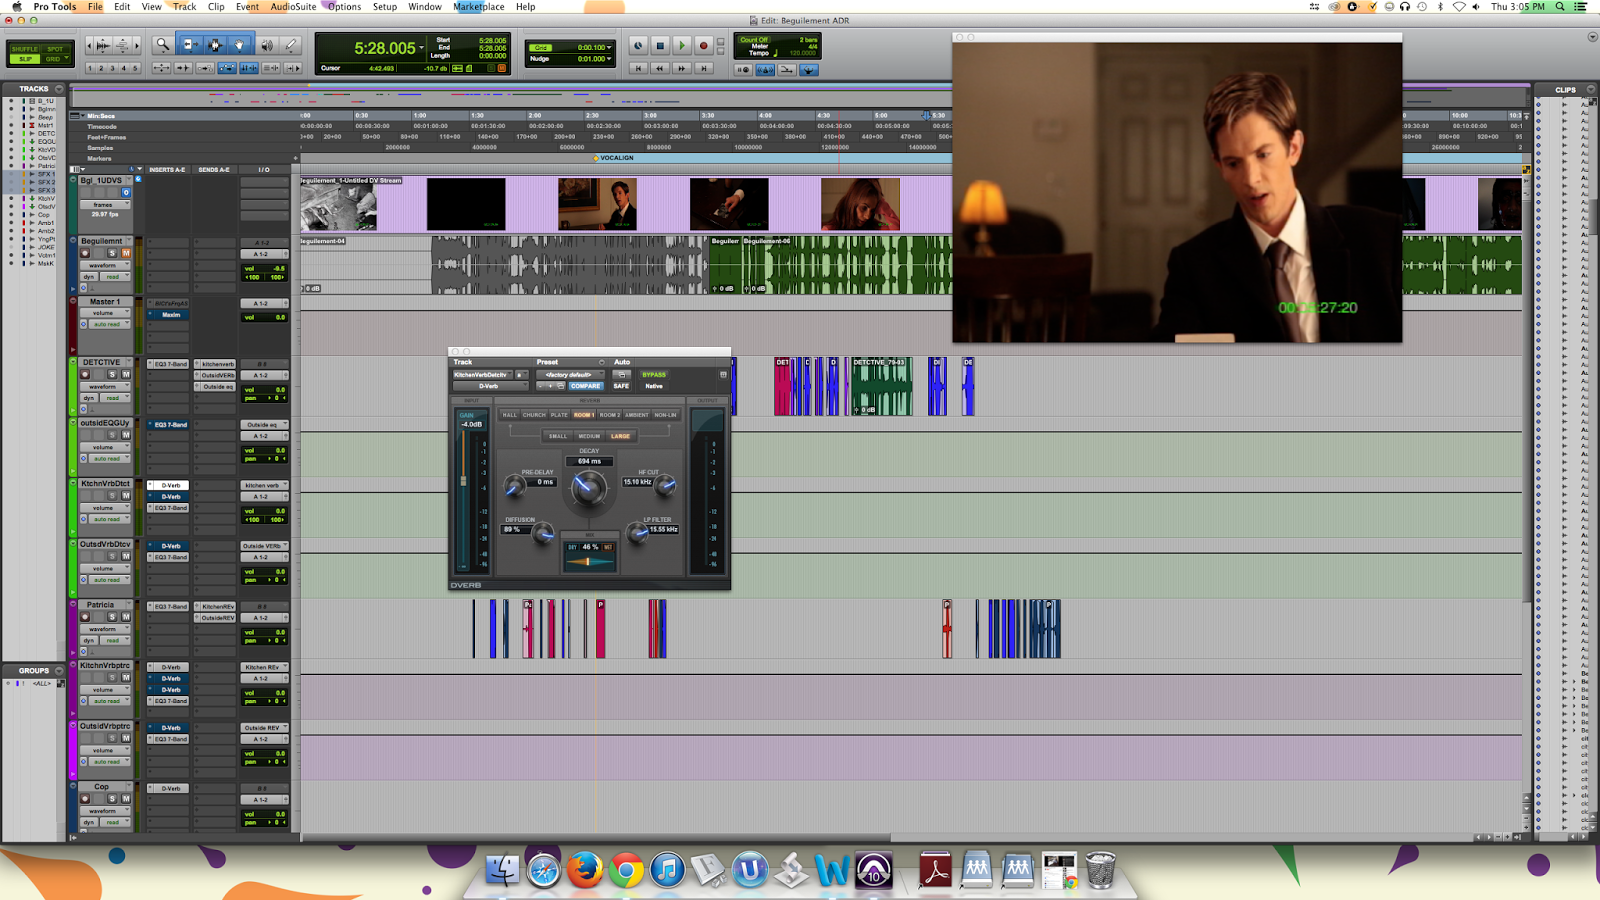Click the plug-in target icon in D-Verb
Viewport: 1600px width, 900px height.
coord(723,375)
